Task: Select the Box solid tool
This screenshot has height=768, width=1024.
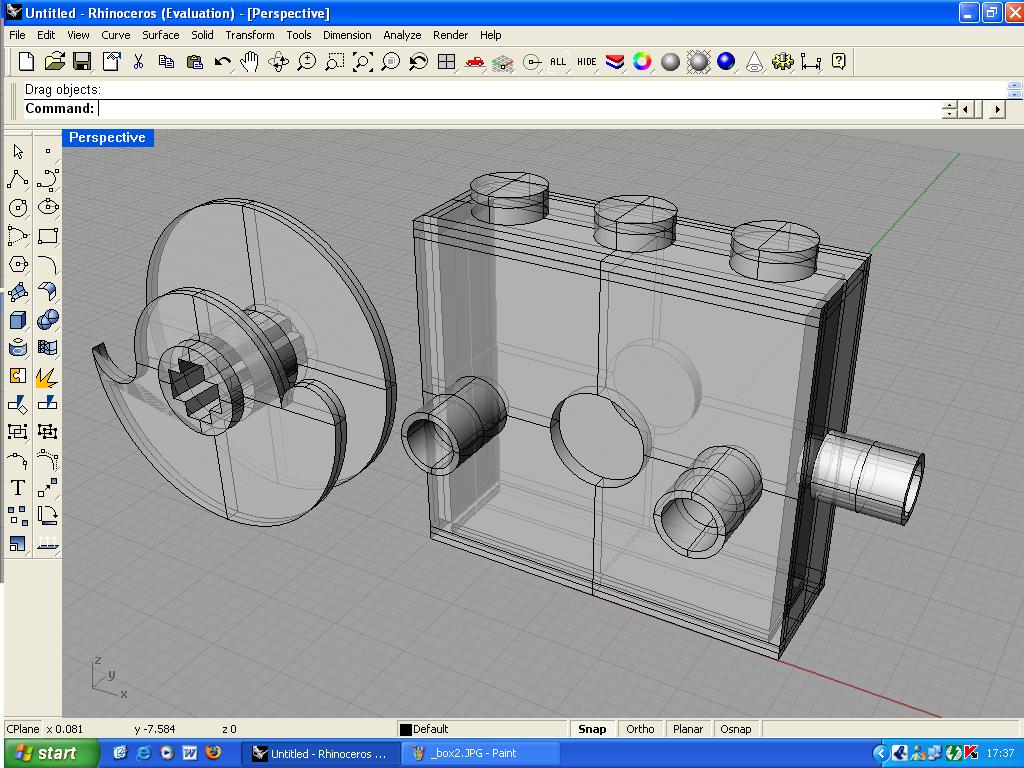Action: click(x=18, y=320)
